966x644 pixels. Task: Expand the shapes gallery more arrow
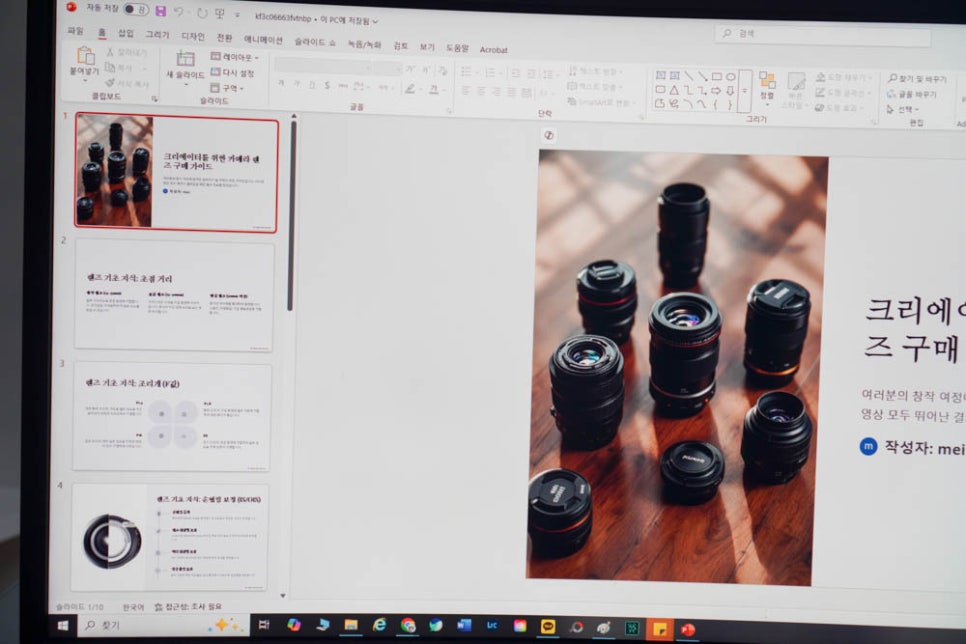point(745,91)
